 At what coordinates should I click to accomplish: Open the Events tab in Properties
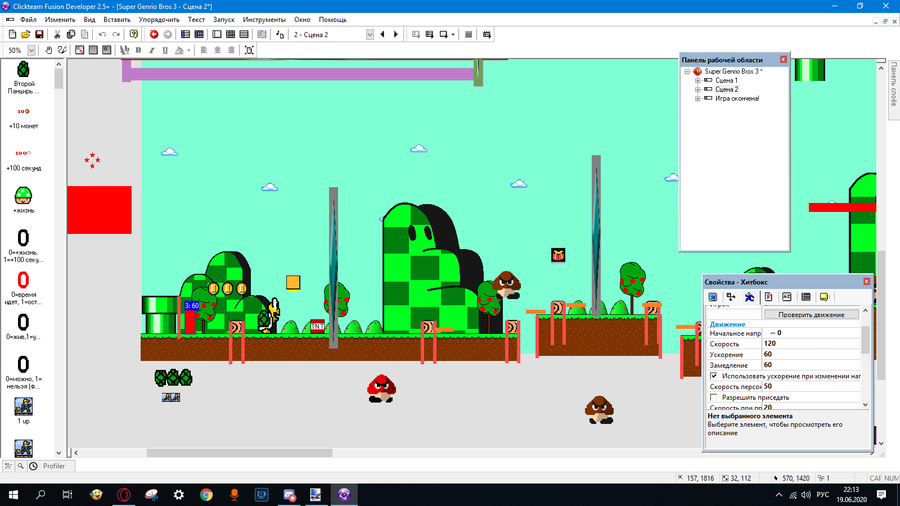tap(805, 297)
